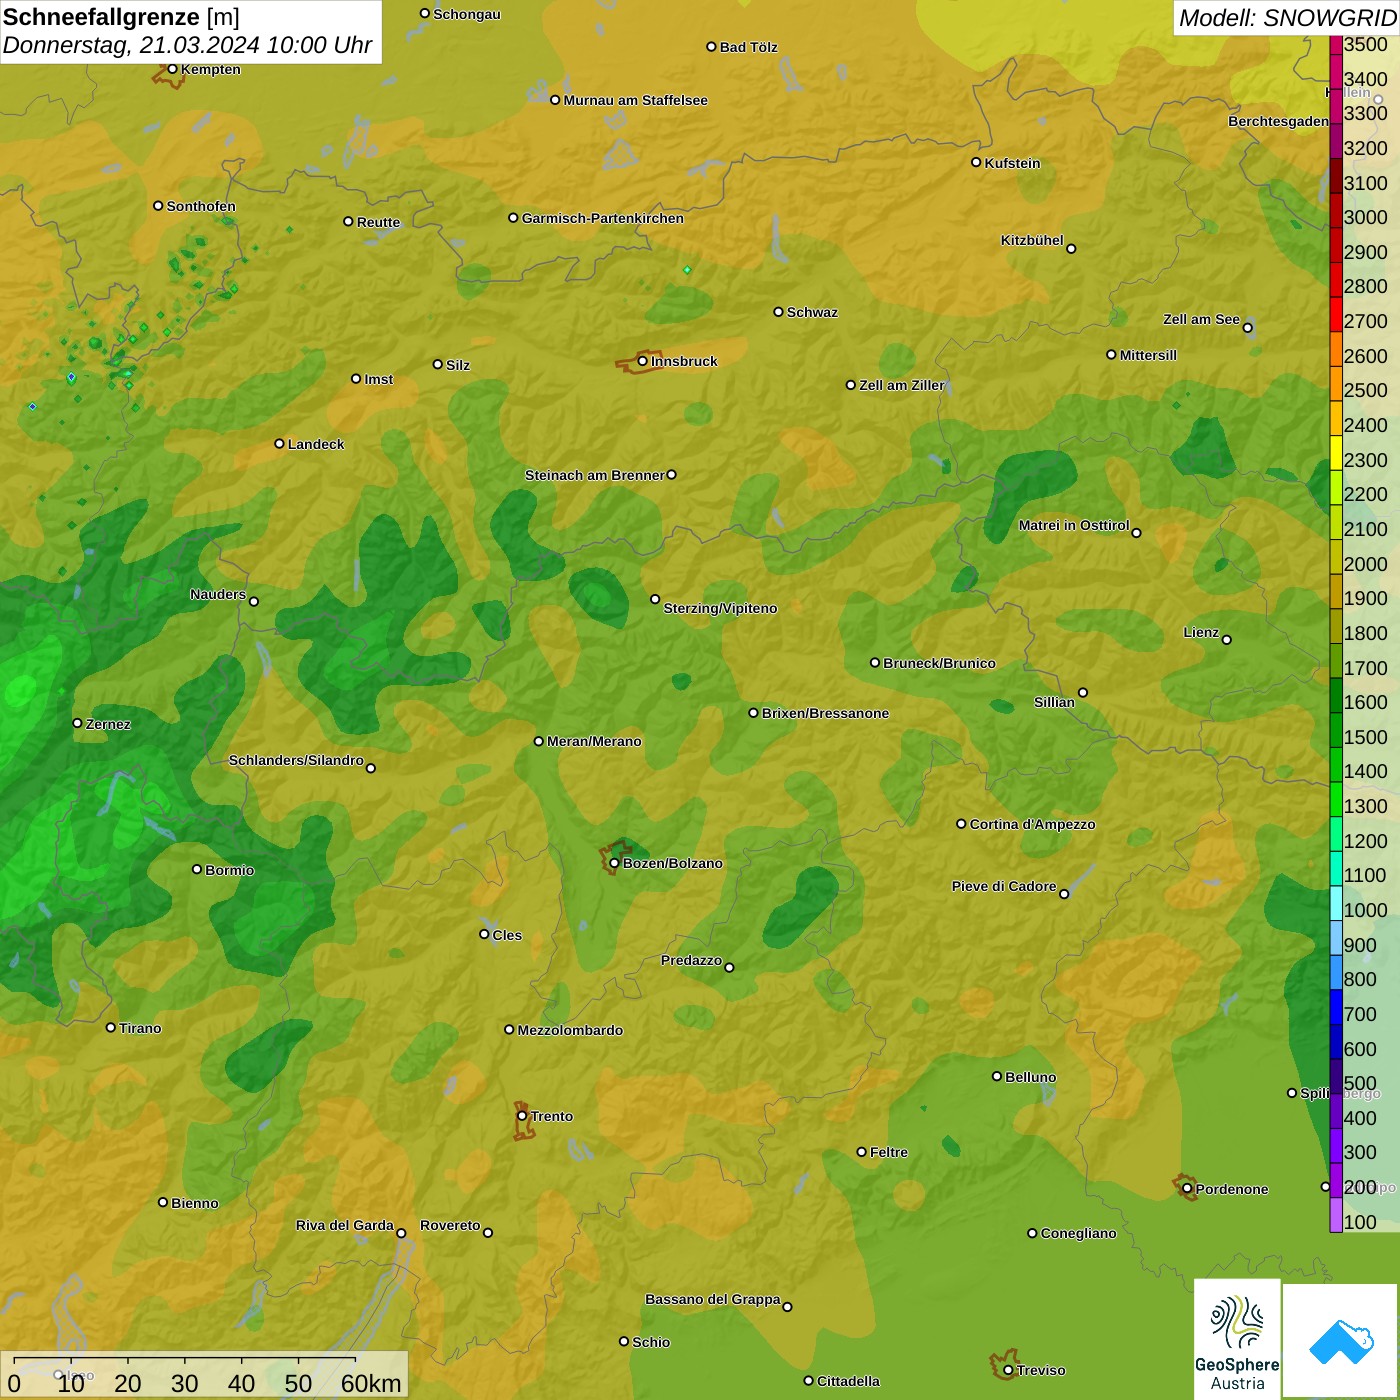Click the Trento city marker

click(522, 1116)
